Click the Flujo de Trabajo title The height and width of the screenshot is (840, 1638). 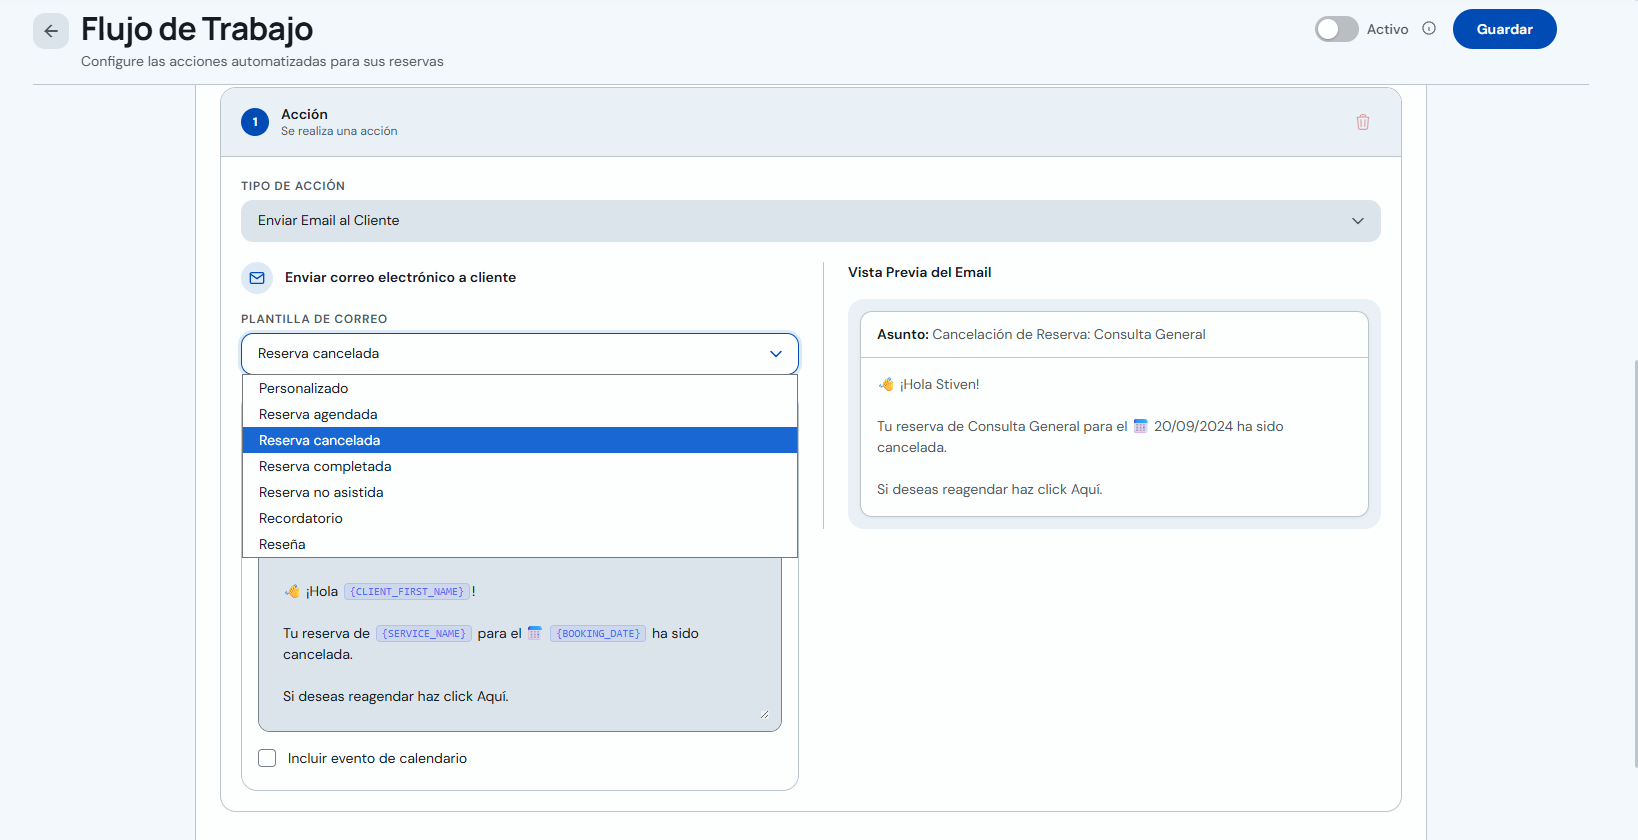tap(197, 29)
